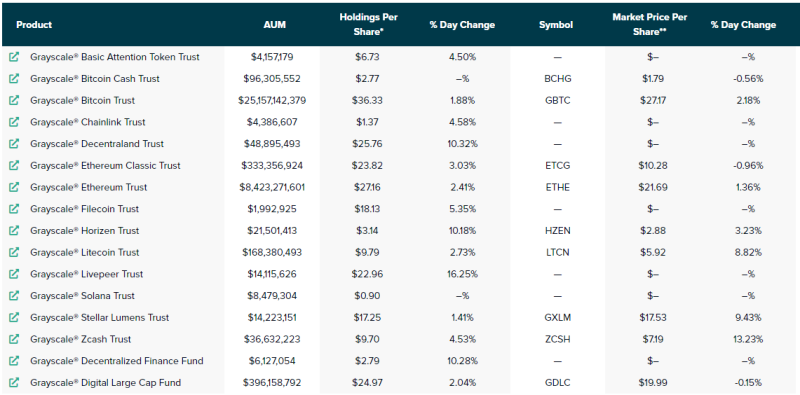Click external link icon next to Solana Trust
Screen dimensions: 800x395
pyautogui.click(x=14, y=295)
